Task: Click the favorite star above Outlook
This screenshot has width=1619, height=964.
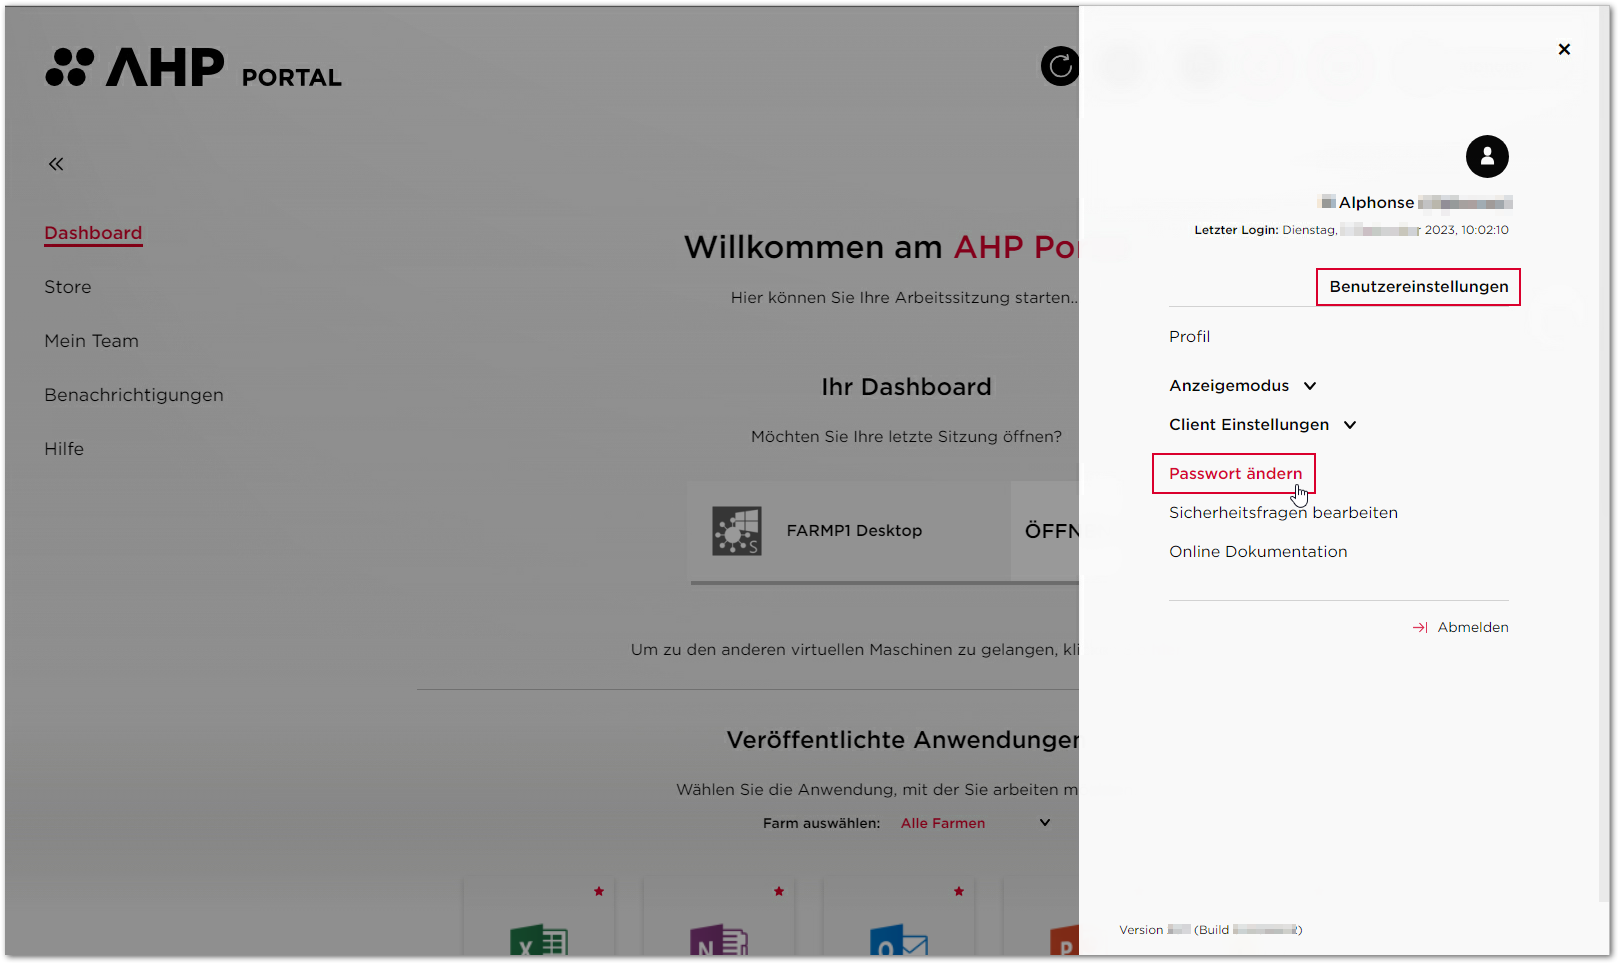Action: tap(959, 891)
